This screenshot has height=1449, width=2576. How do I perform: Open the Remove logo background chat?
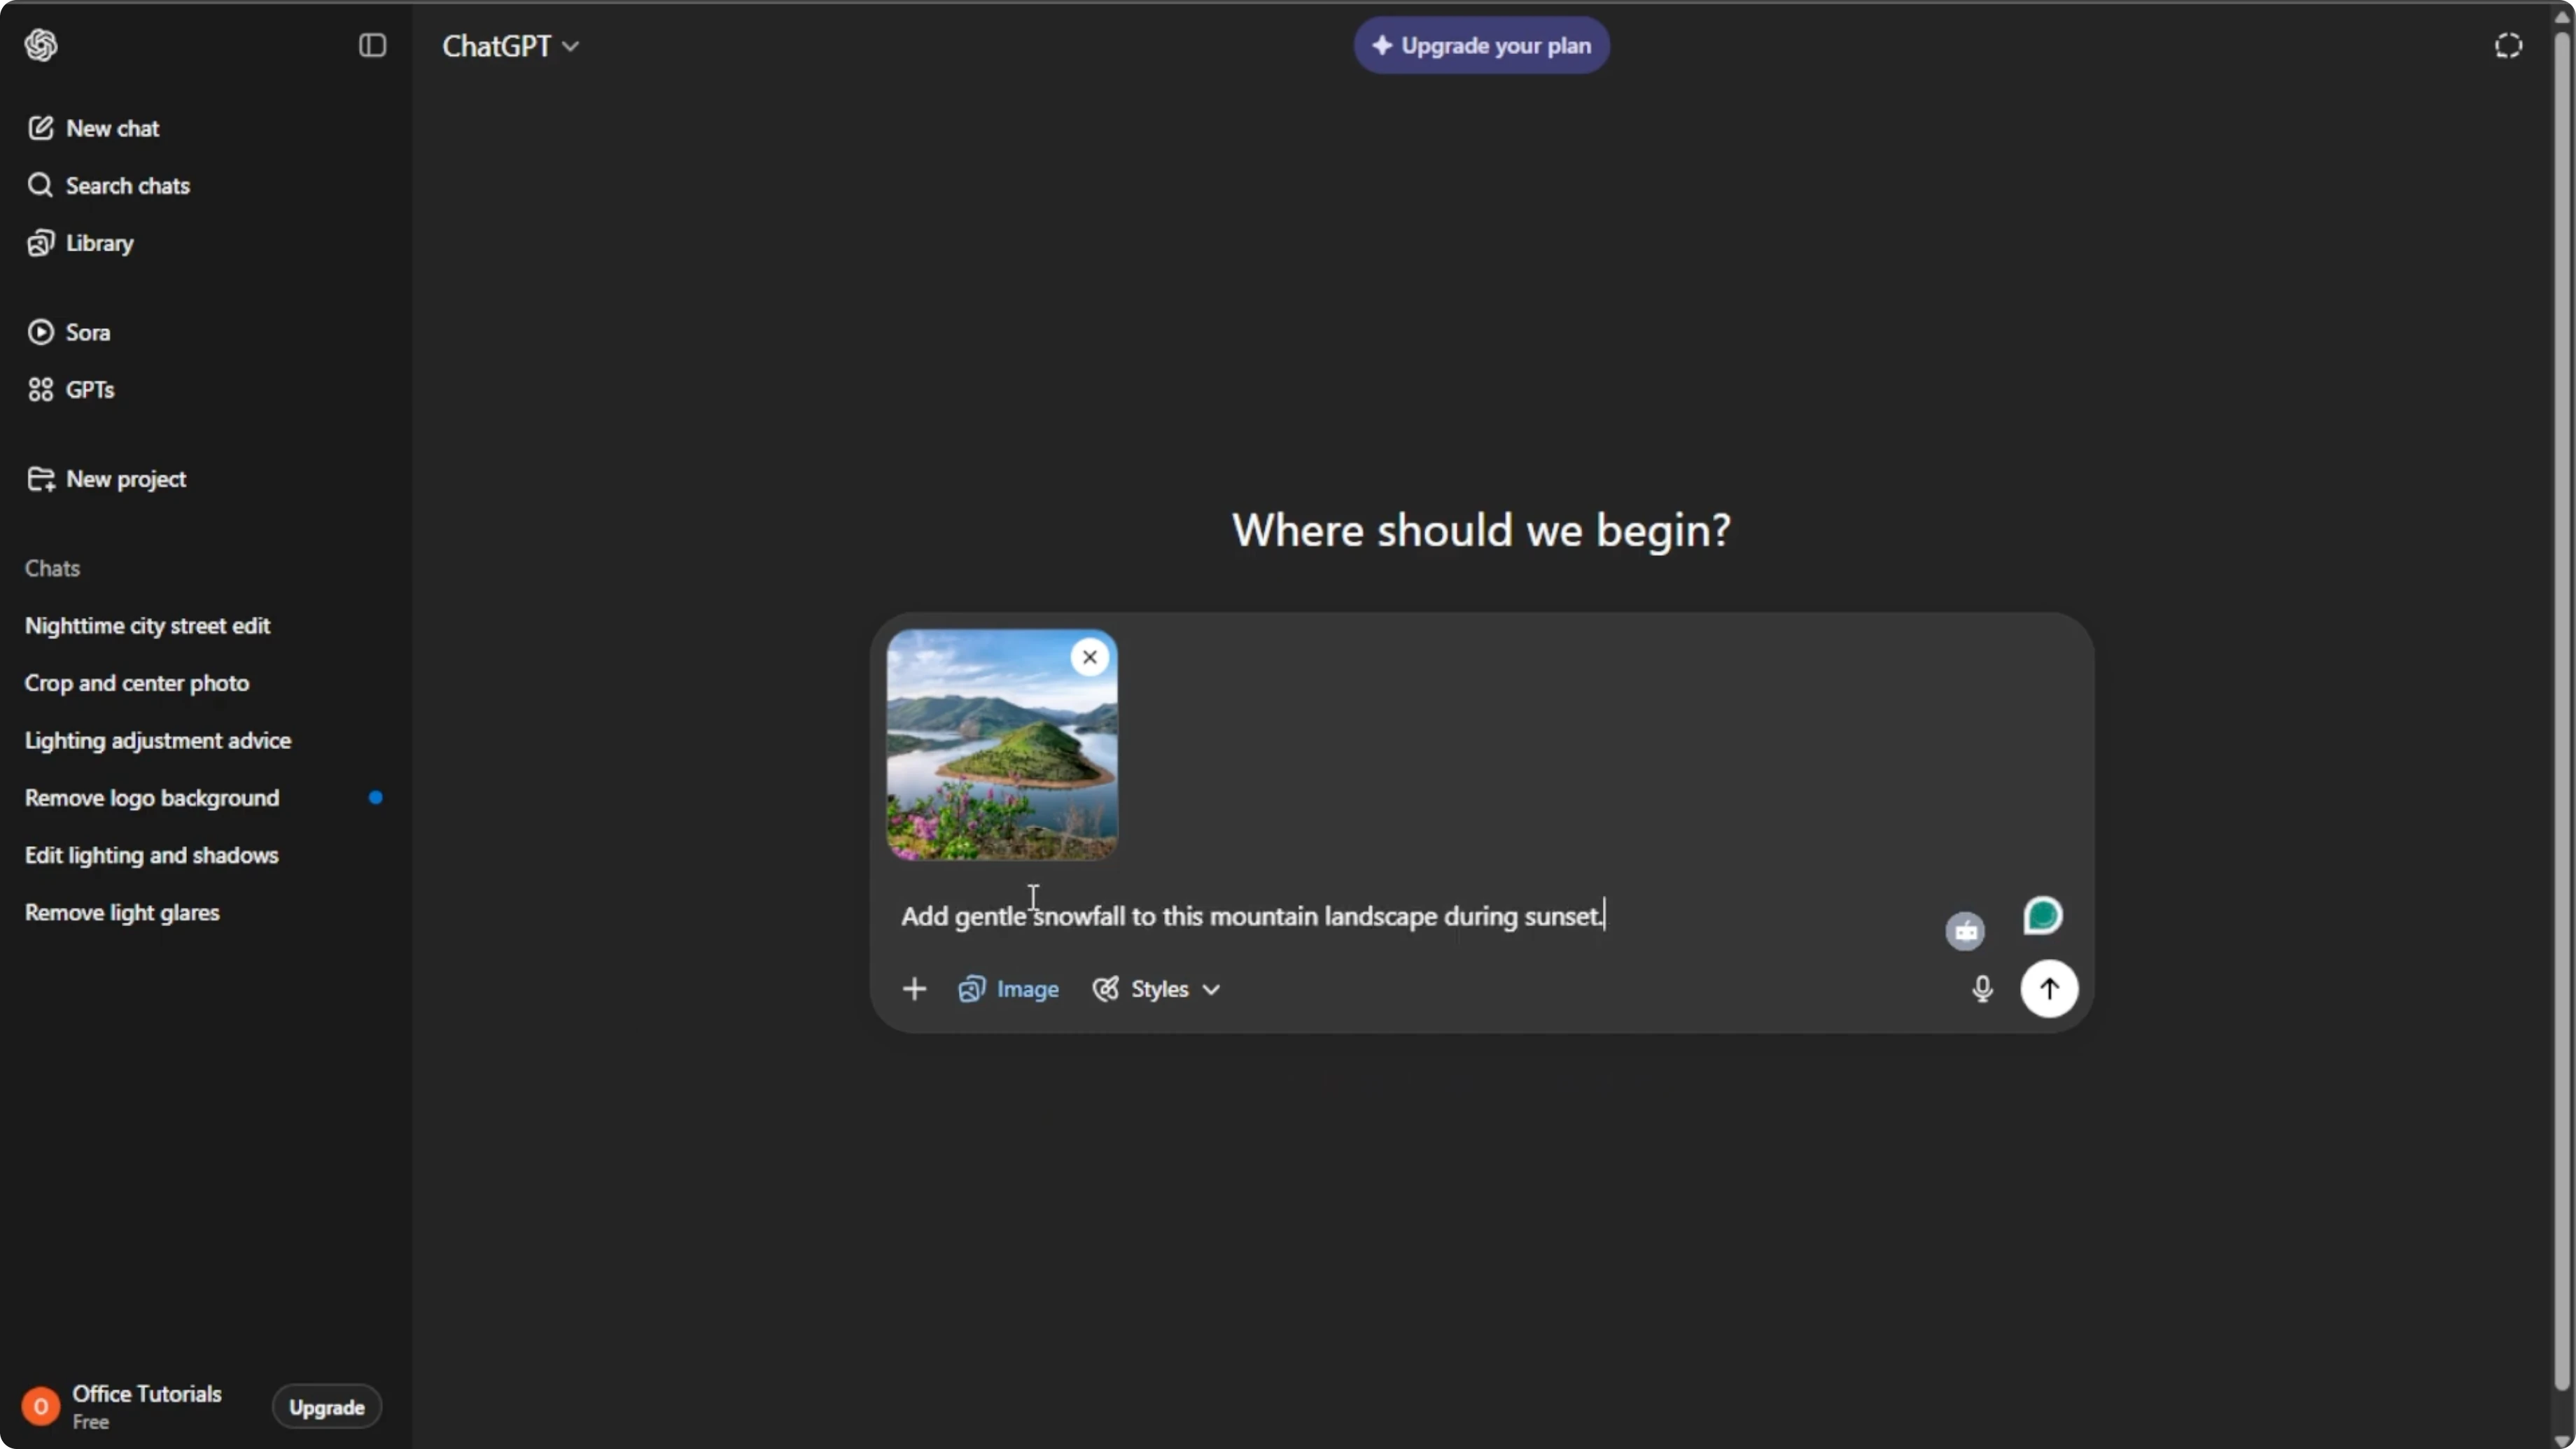[x=152, y=798]
